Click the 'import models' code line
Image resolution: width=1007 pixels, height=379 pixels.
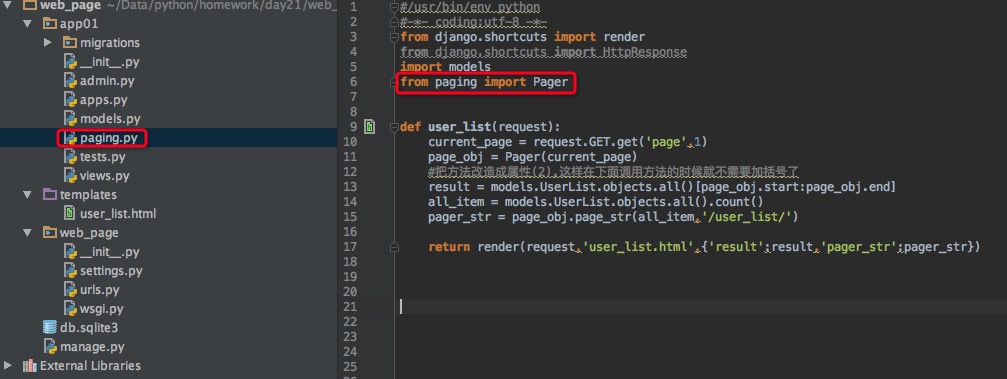pos(445,67)
